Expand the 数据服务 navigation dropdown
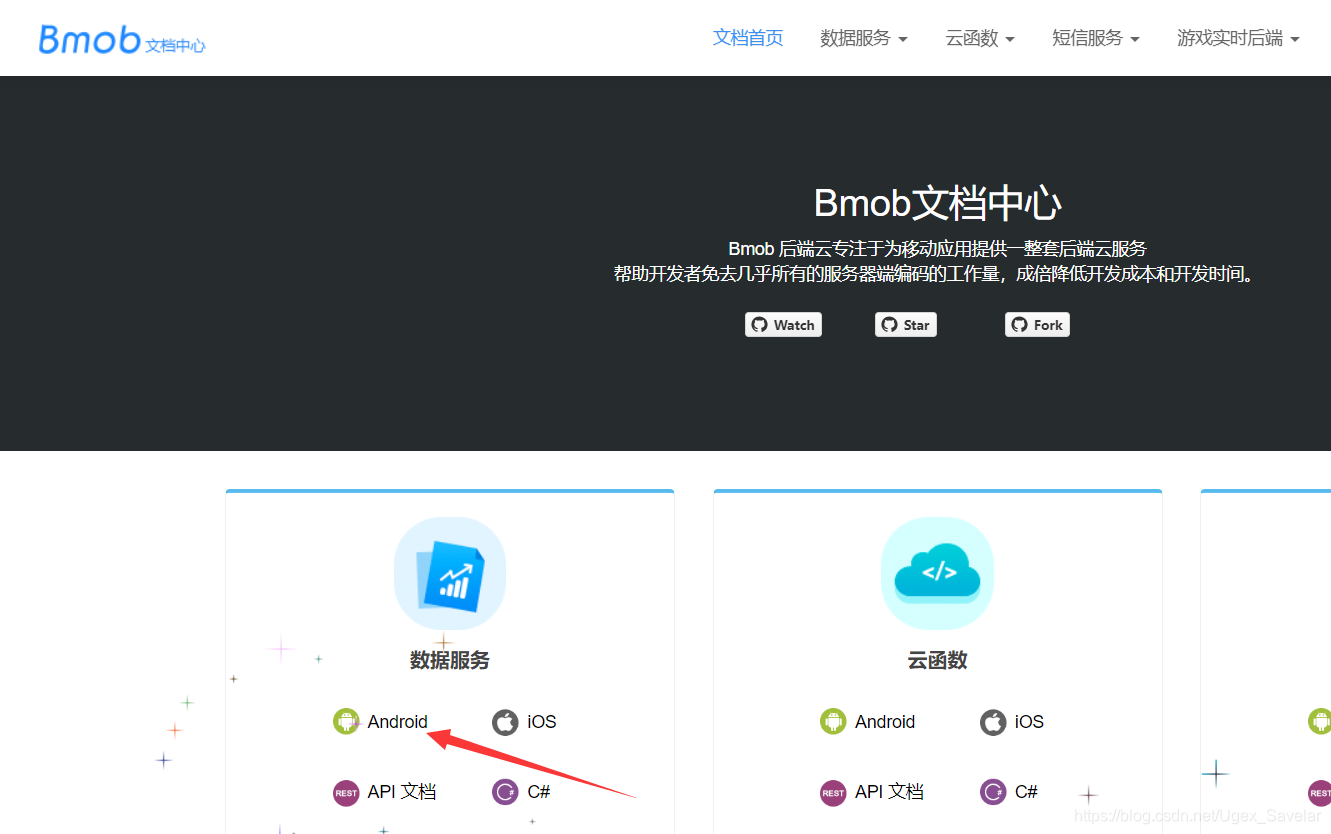The image size is (1331, 834). (864, 38)
